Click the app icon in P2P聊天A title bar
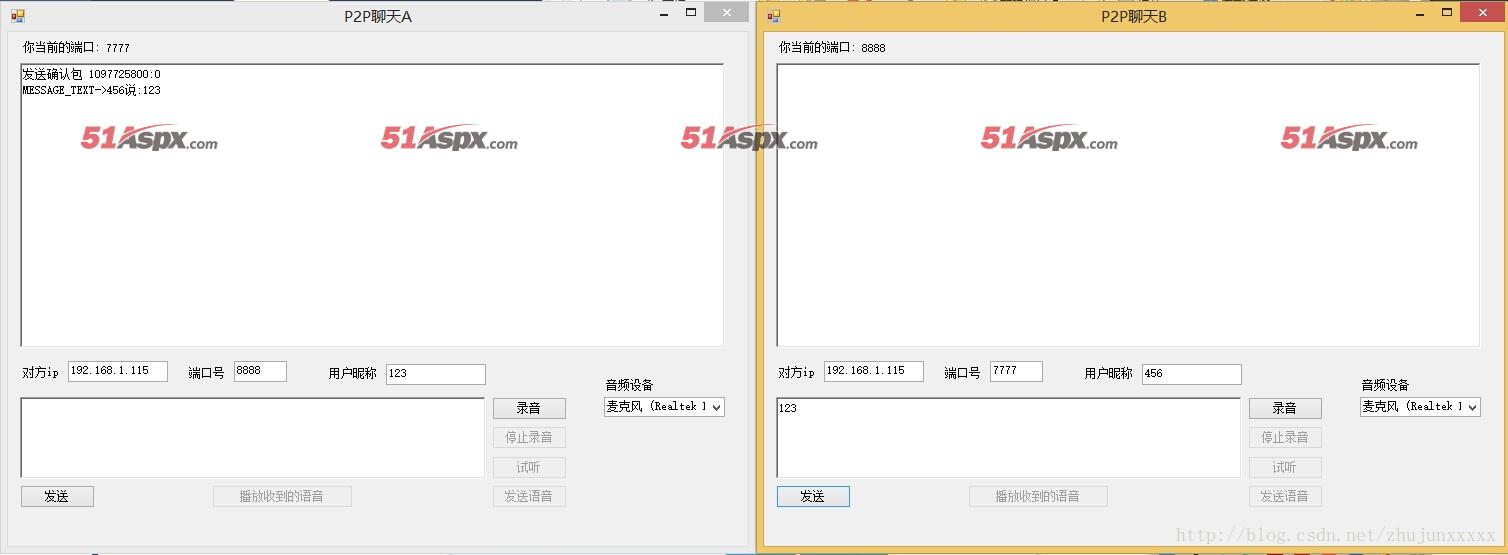The image size is (1508, 555). (x=17, y=16)
